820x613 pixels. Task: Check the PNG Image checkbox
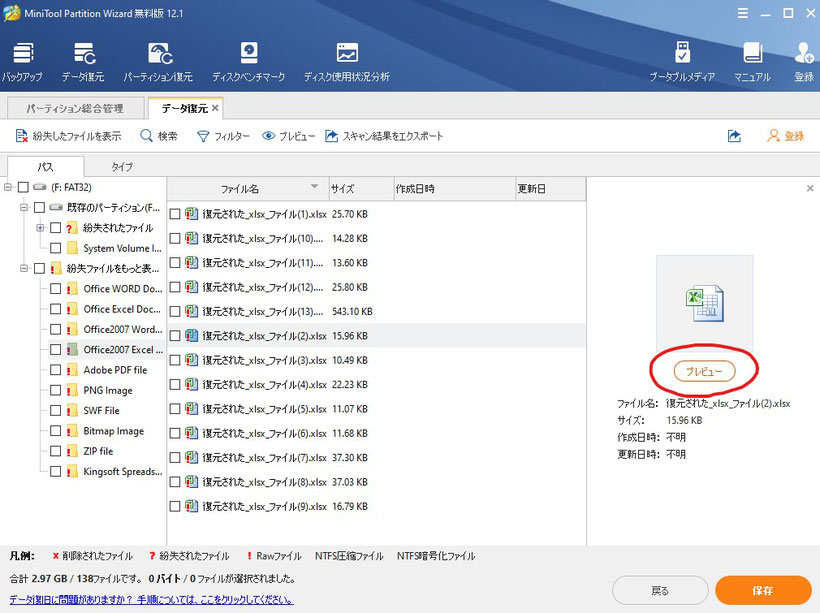[55, 390]
